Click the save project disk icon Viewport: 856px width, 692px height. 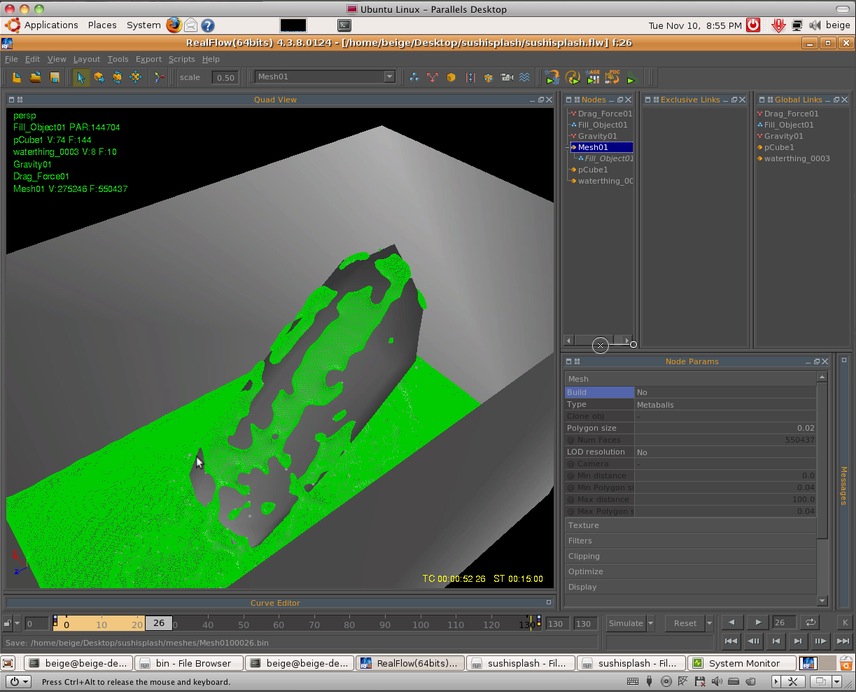54,78
